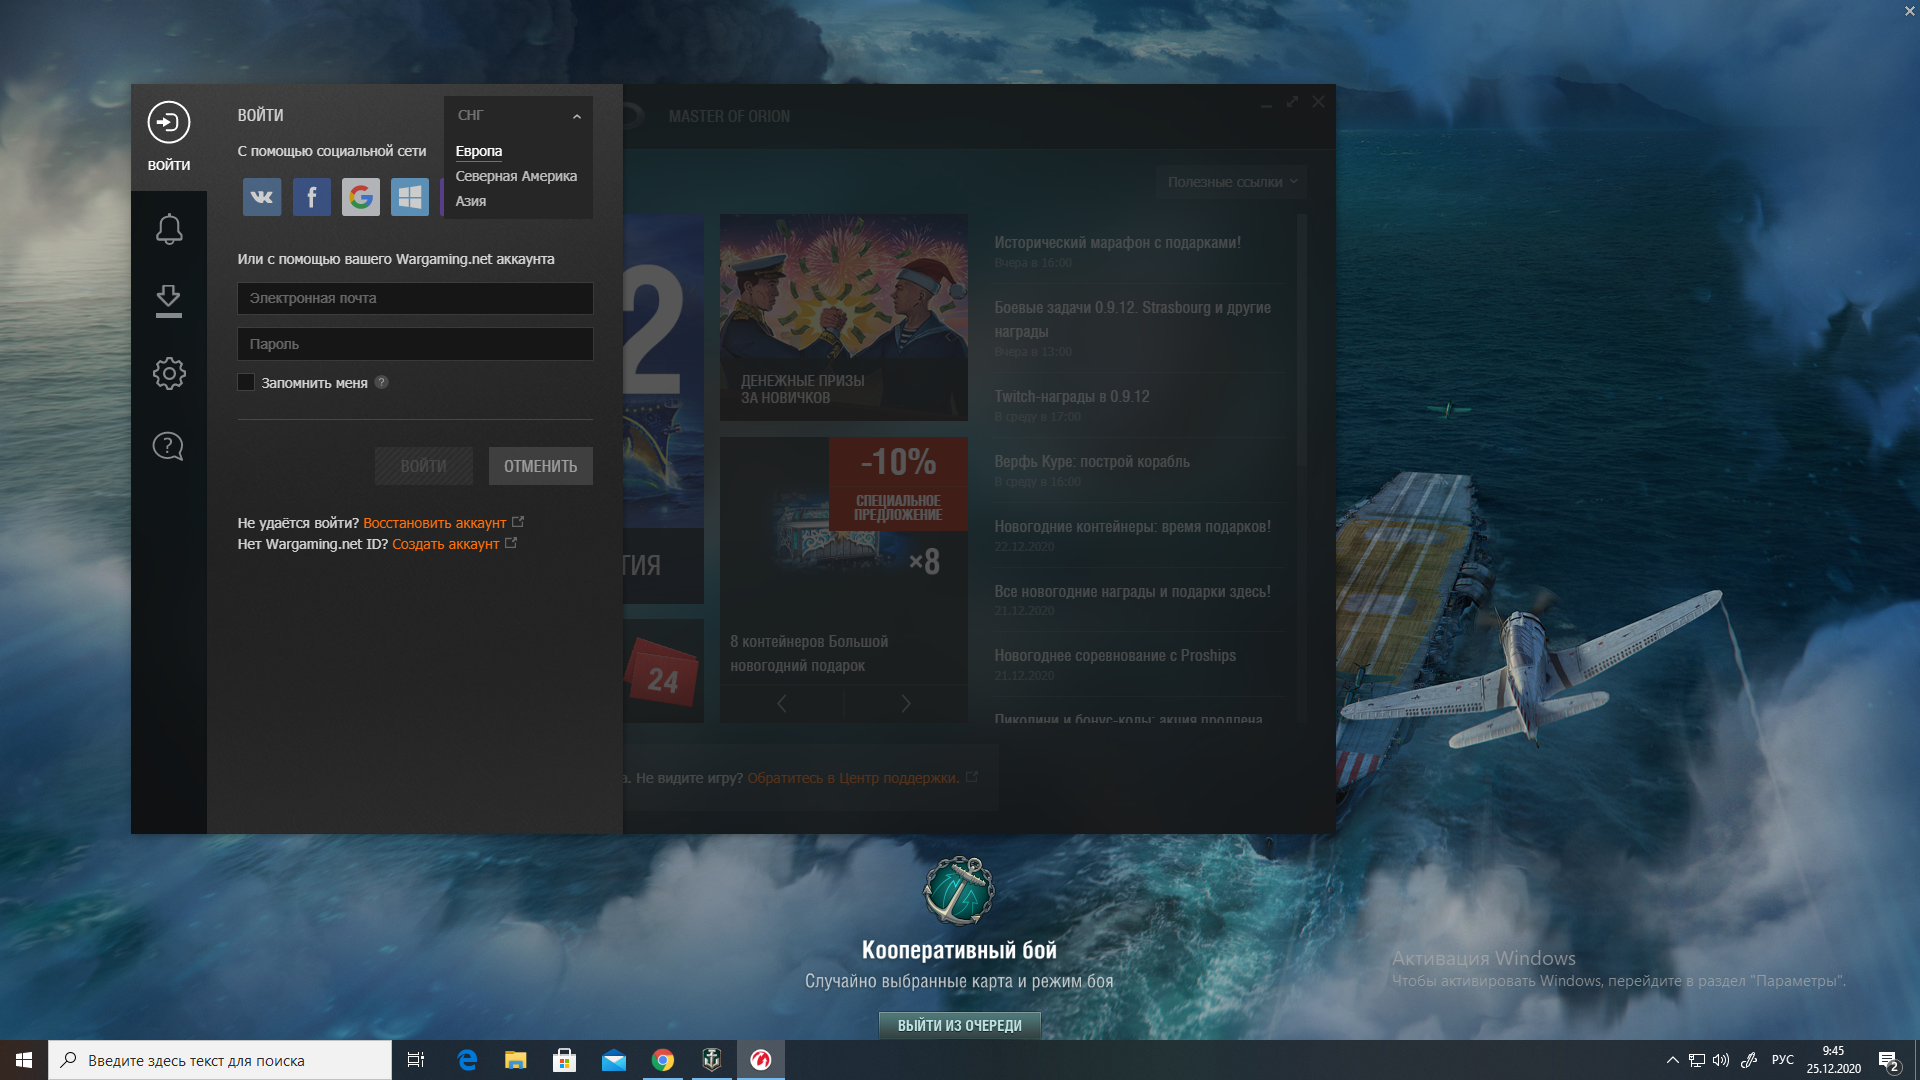This screenshot has width=1920, height=1080.
Task: Select Европа from the region list
Action: pos(479,151)
